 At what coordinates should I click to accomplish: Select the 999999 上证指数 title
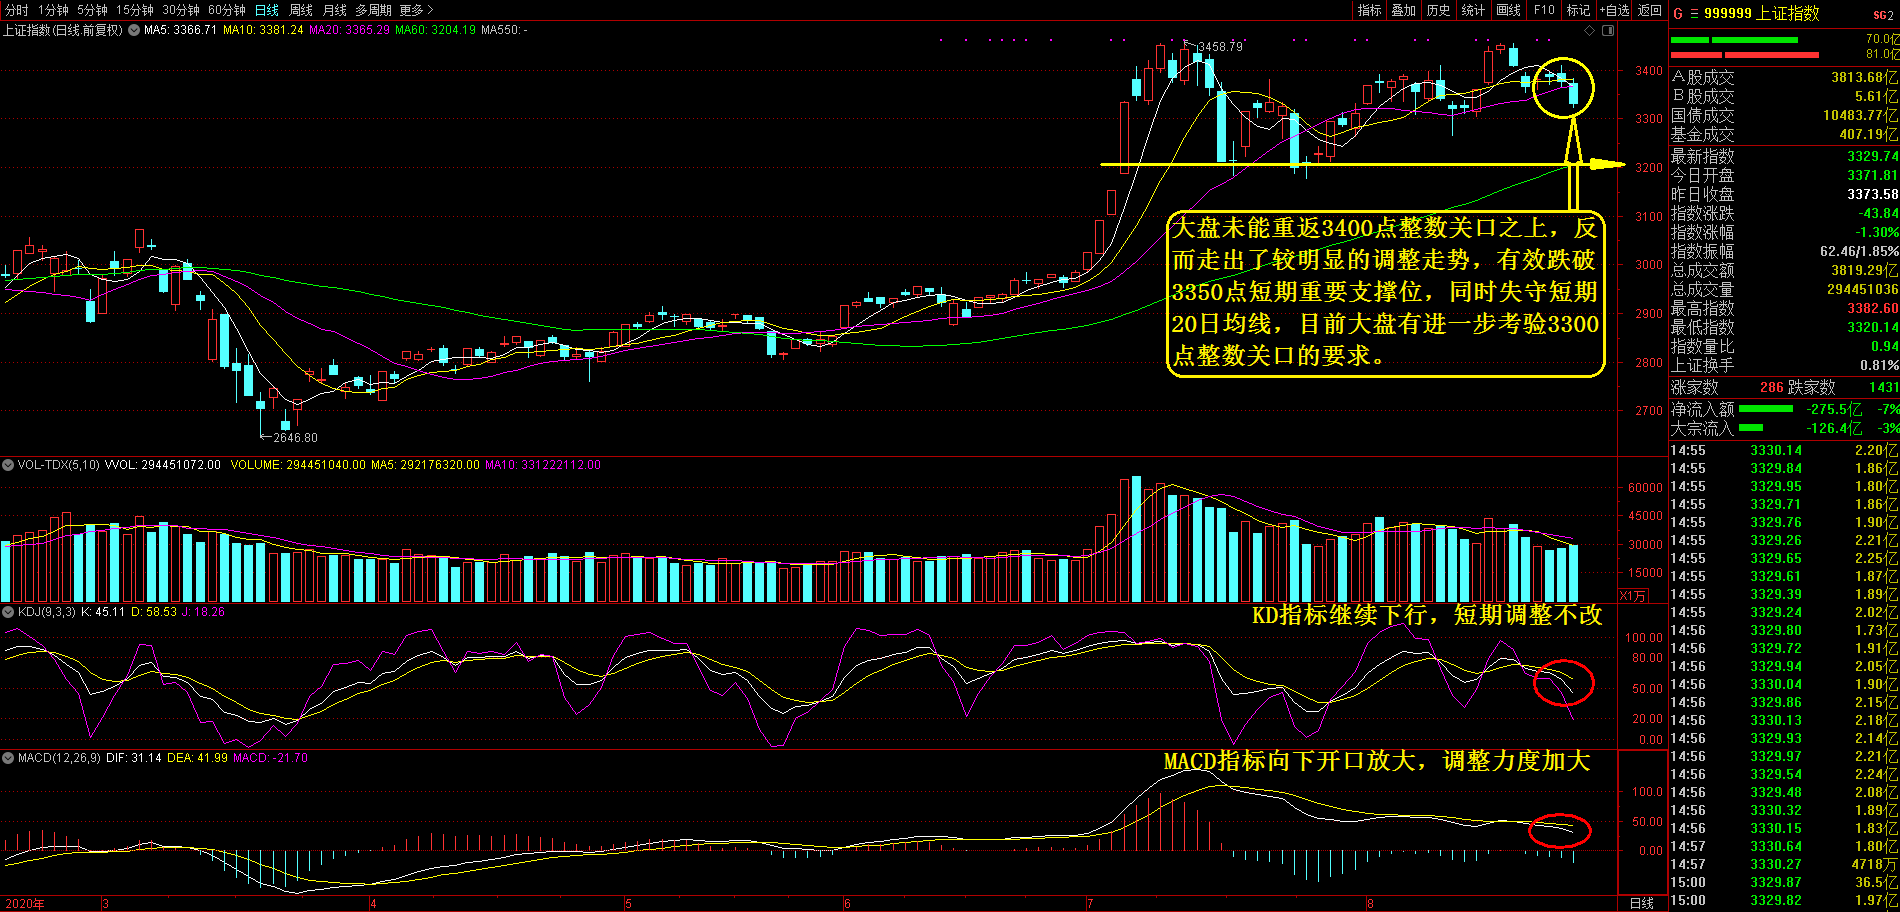1762,13
